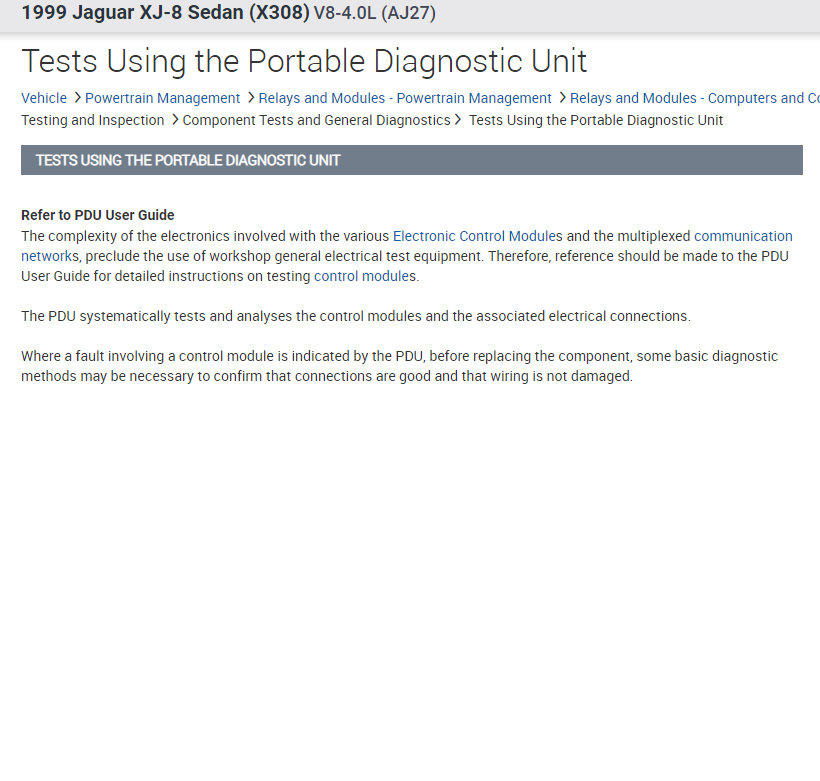Image resolution: width=820 pixels, height=781 pixels.
Task: Go to Relays and Modules - Powertrain Management
Action: tap(405, 98)
